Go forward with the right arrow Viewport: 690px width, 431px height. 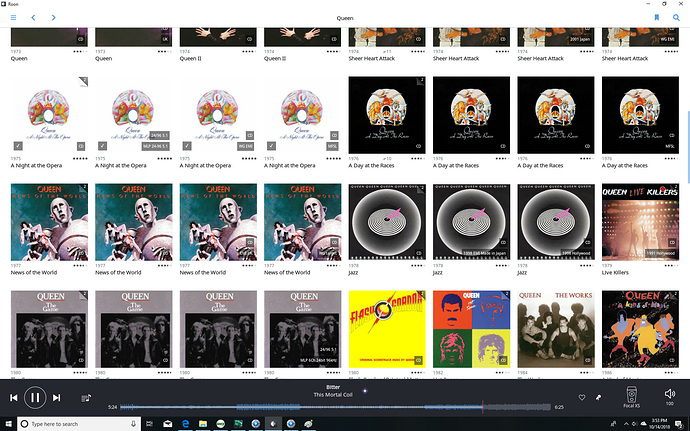pyautogui.click(x=54, y=18)
